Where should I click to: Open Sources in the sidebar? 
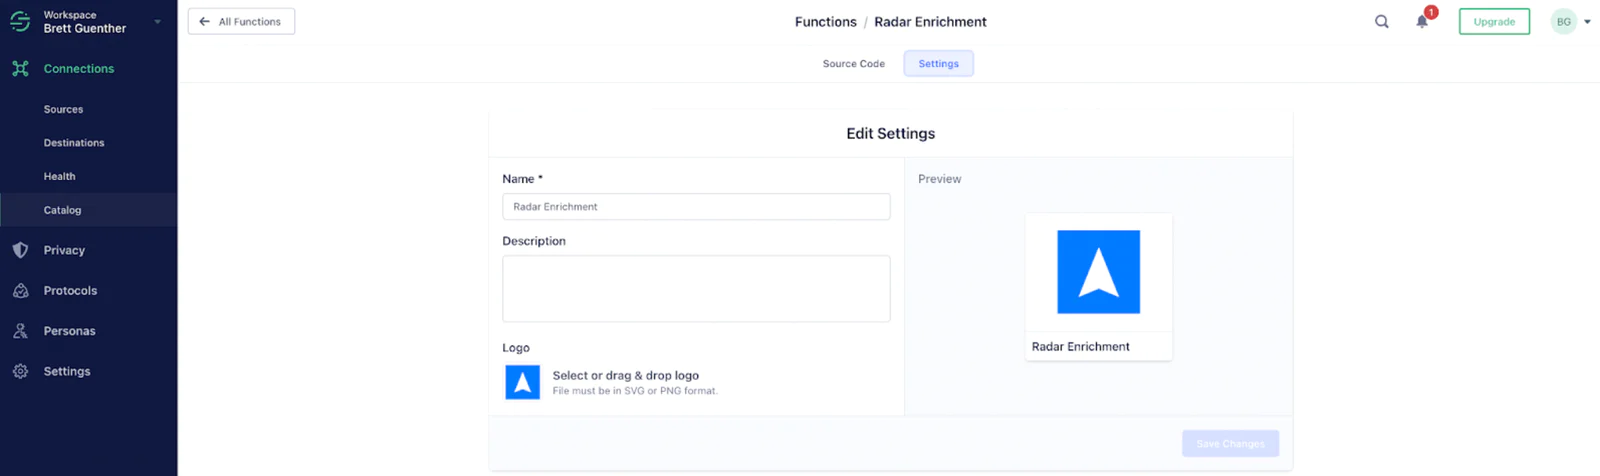tap(63, 110)
